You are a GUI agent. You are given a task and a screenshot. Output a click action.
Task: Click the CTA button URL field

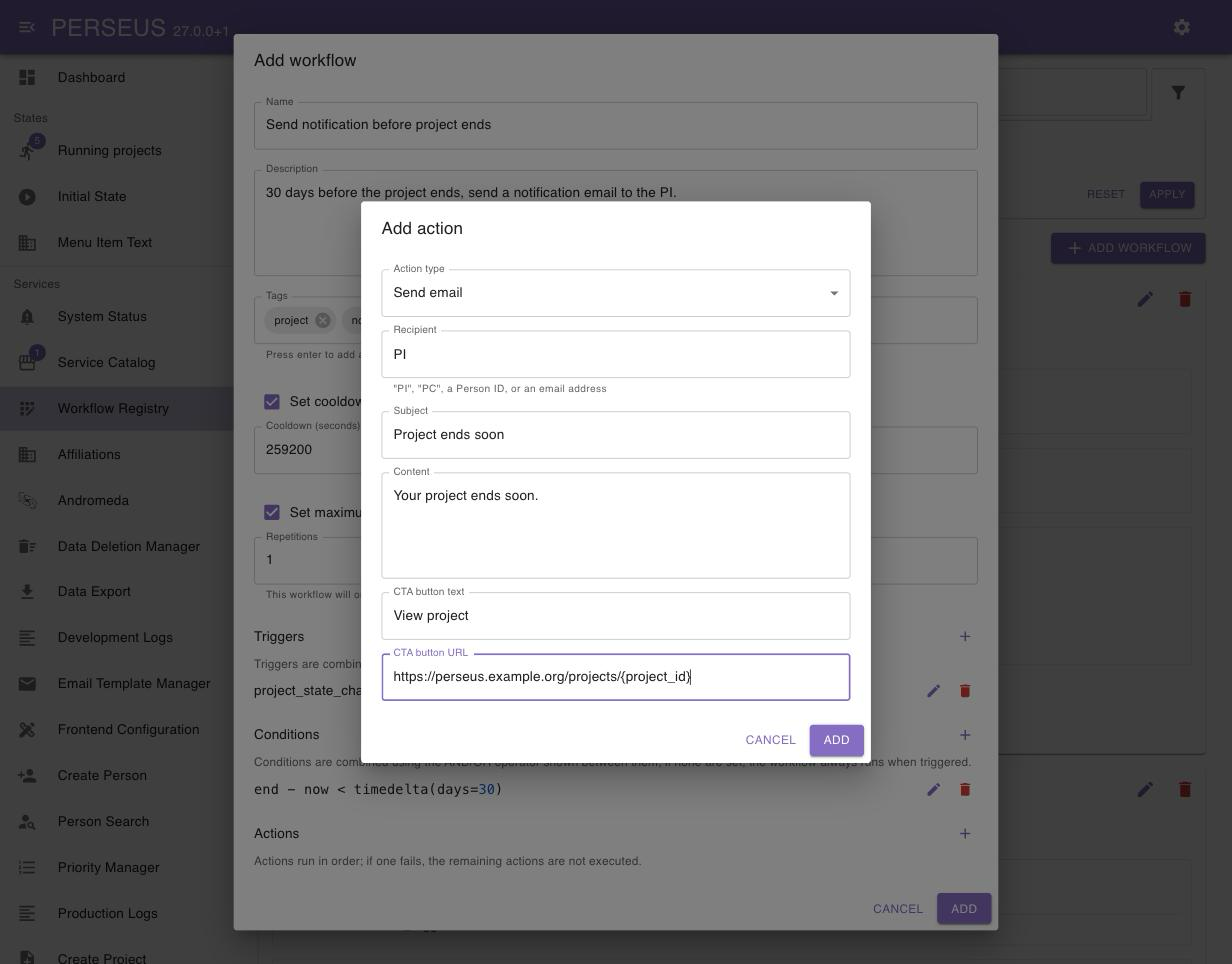pos(616,677)
